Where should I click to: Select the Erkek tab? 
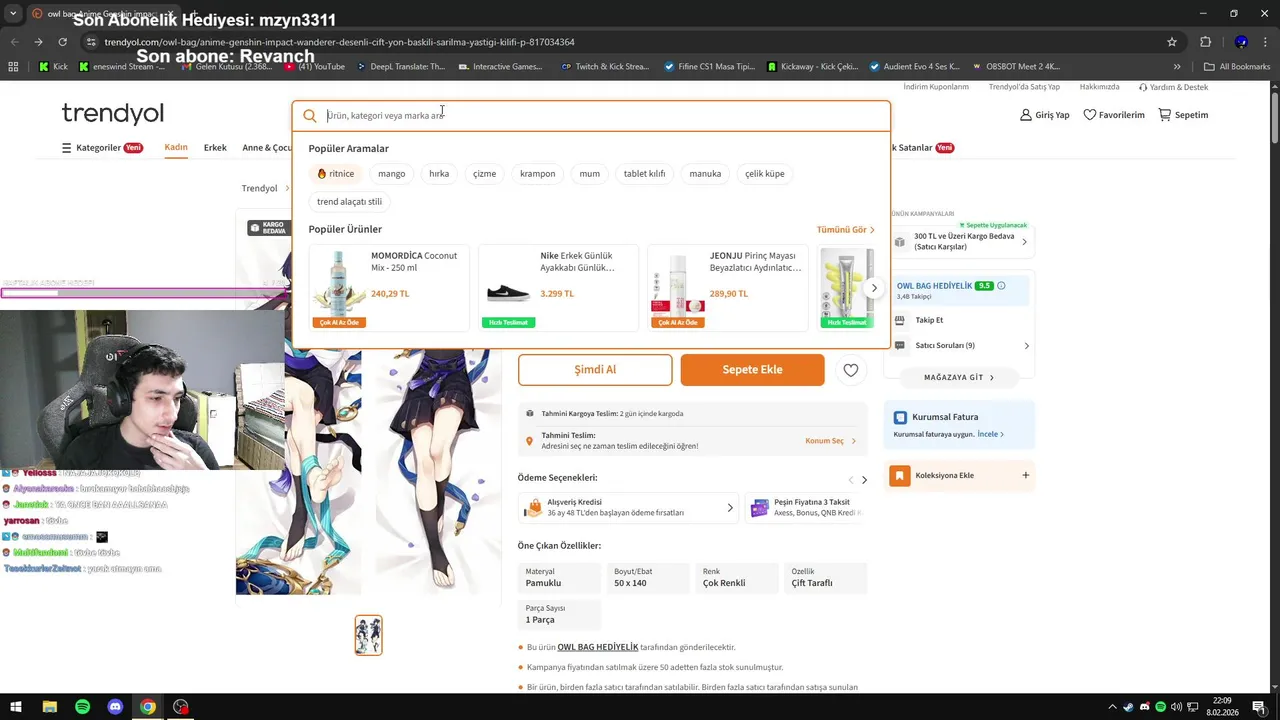[x=215, y=147]
